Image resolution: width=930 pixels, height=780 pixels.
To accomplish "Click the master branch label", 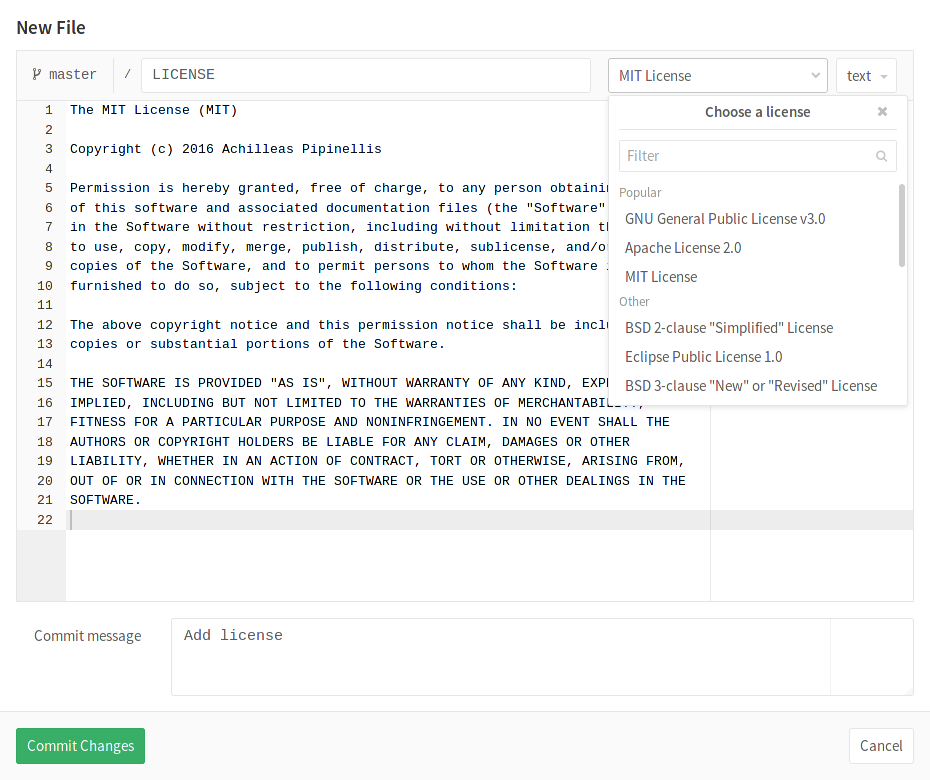I will (x=74, y=74).
